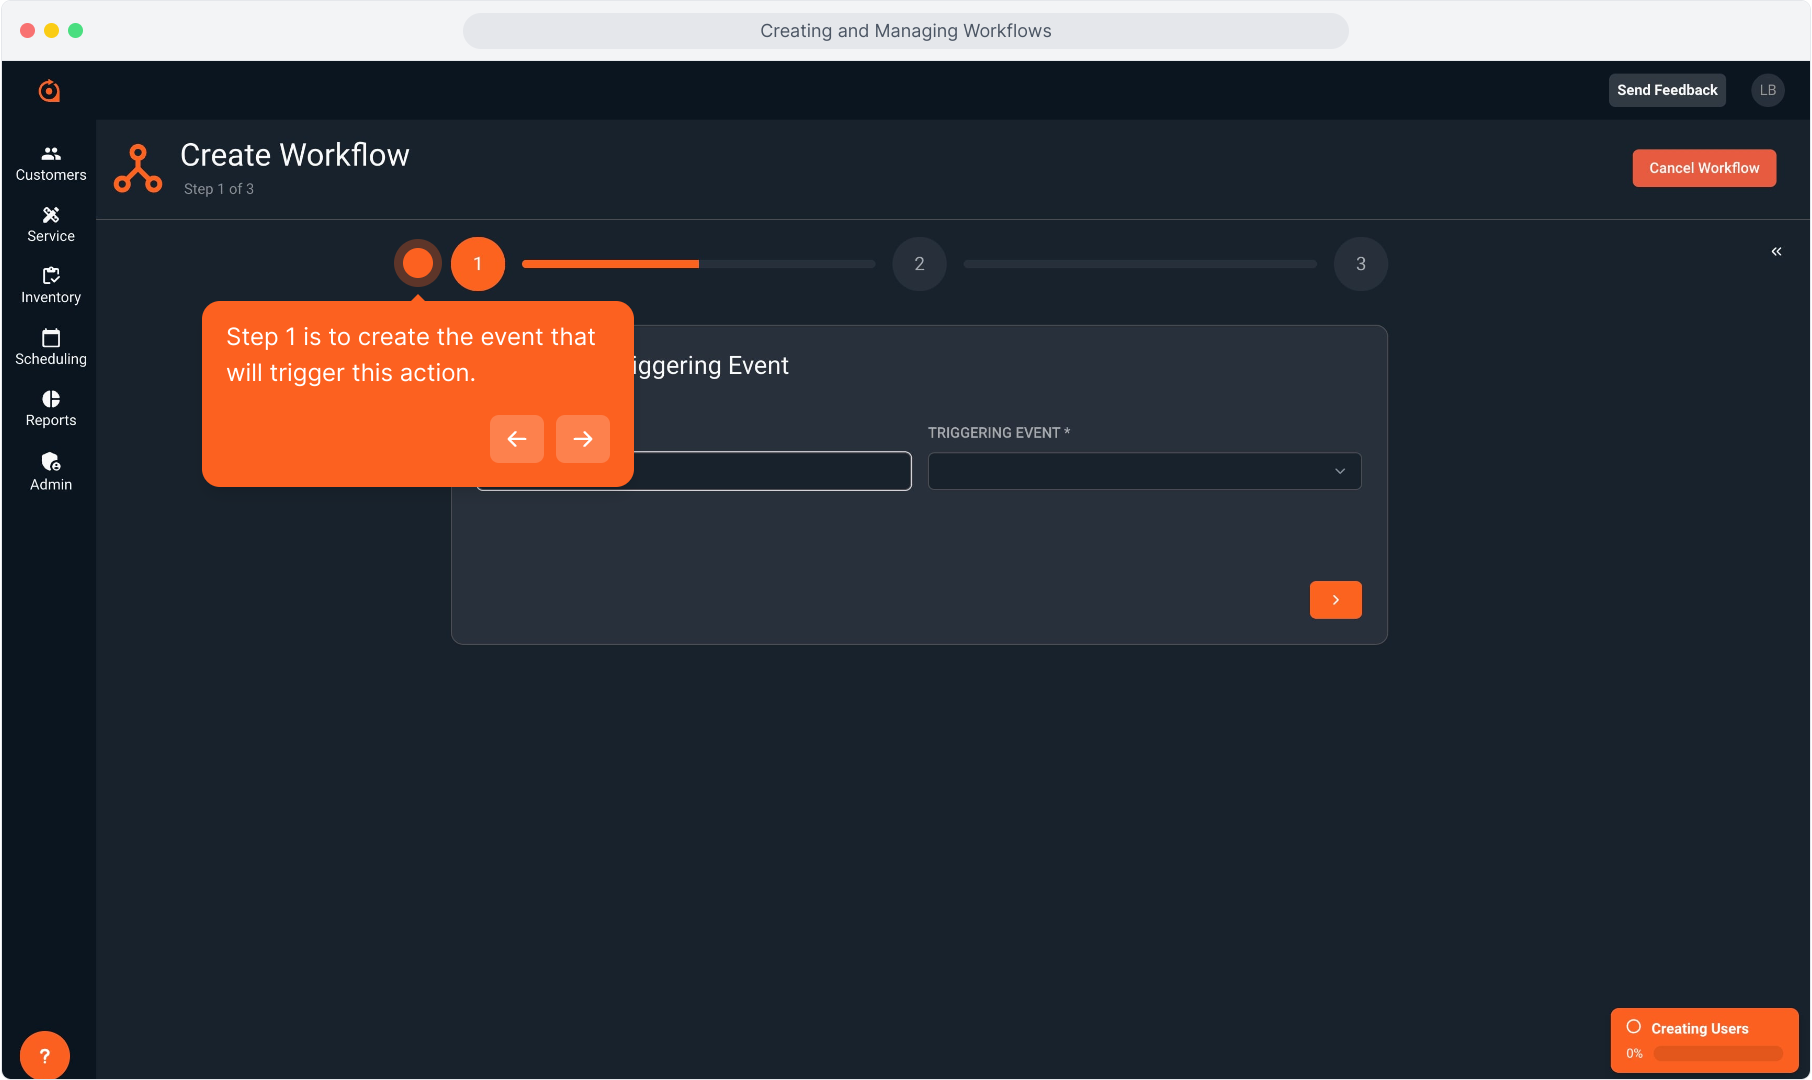Open the help question mark button
Image resolution: width=1812 pixels, height=1080 pixels.
pyautogui.click(x=45, y=1055)
